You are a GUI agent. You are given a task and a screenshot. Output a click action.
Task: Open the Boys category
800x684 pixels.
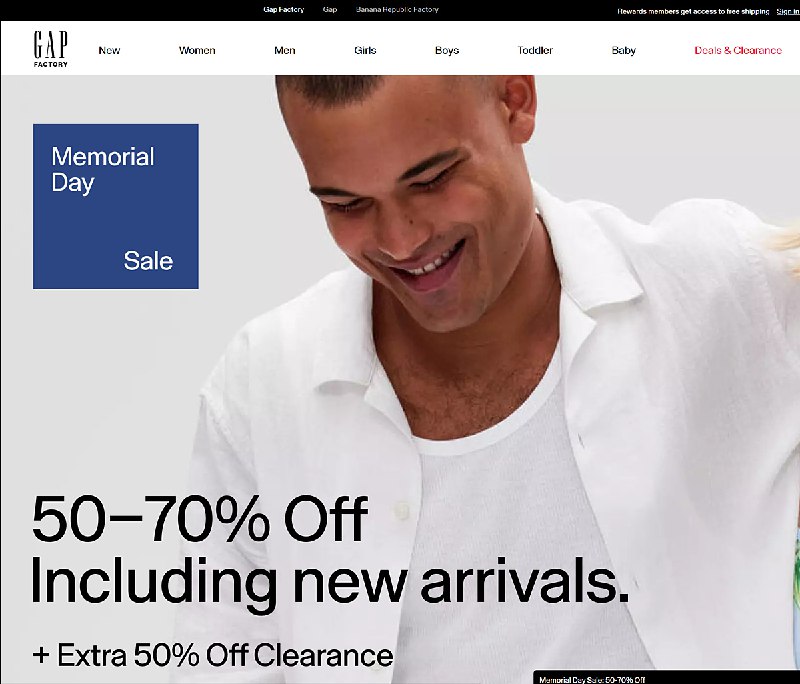pos(447,50)
